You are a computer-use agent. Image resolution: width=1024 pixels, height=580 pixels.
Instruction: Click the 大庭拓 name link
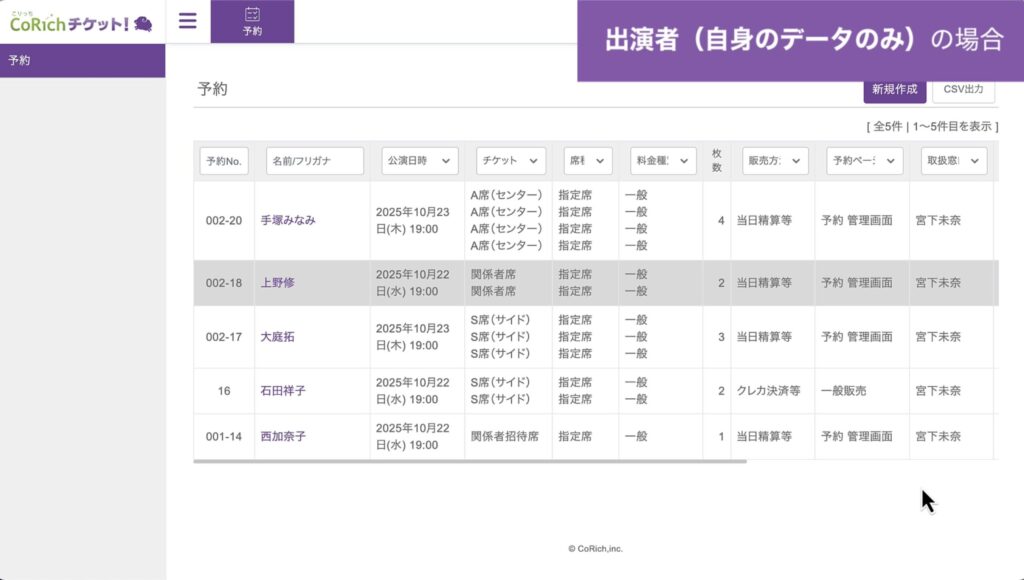click(278, 337)
